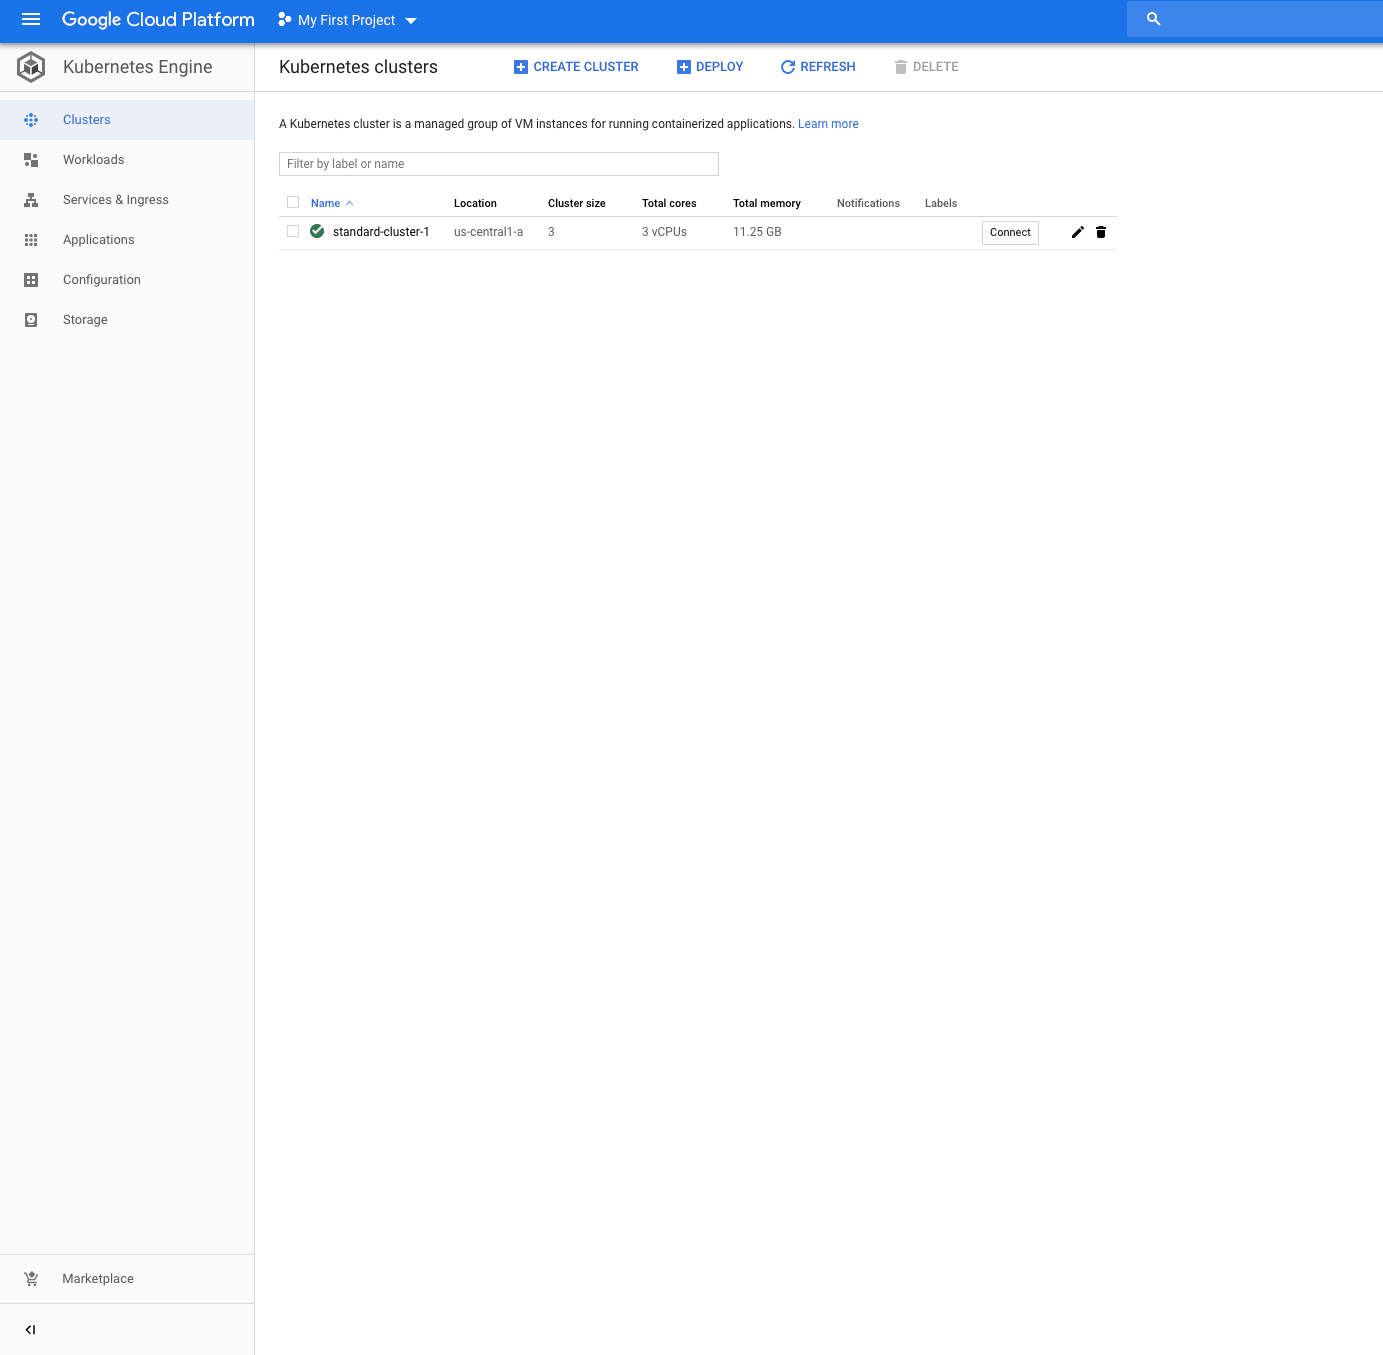
Task: Click the Storage sidebar icon
Action: click(x=31, y=320)
